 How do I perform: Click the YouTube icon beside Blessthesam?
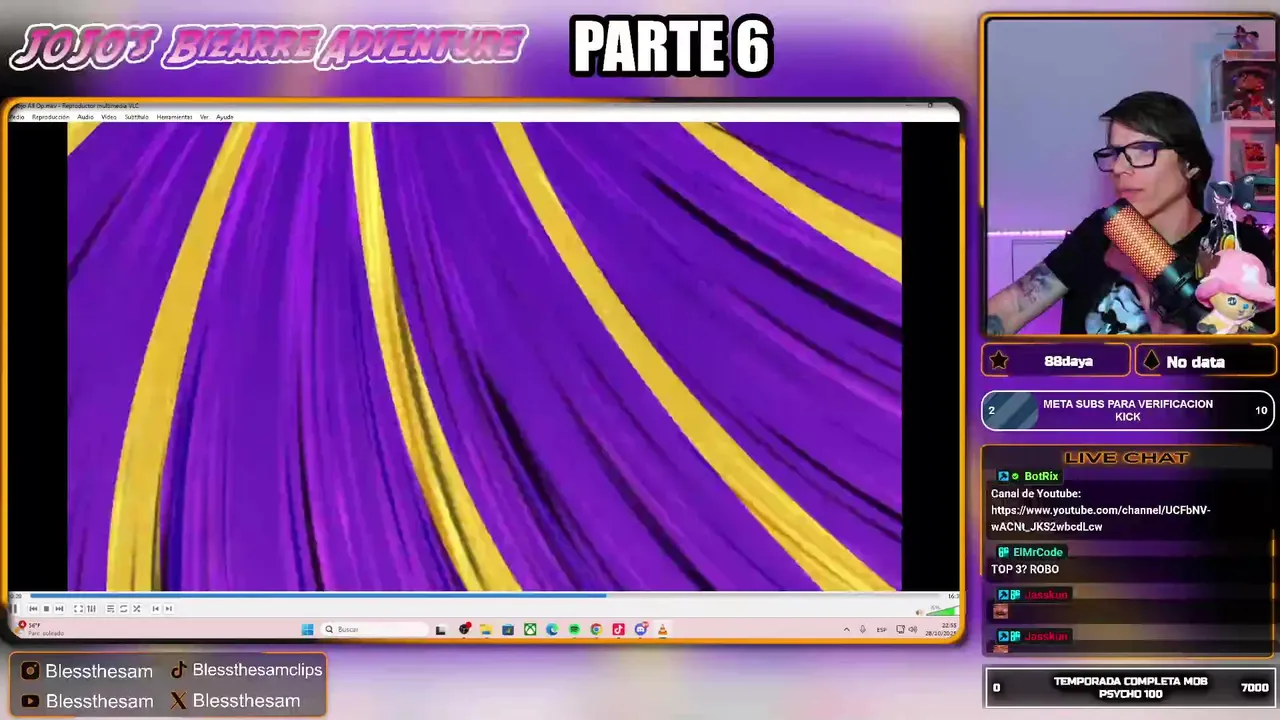pyautogui.click(x=30, y=701)
